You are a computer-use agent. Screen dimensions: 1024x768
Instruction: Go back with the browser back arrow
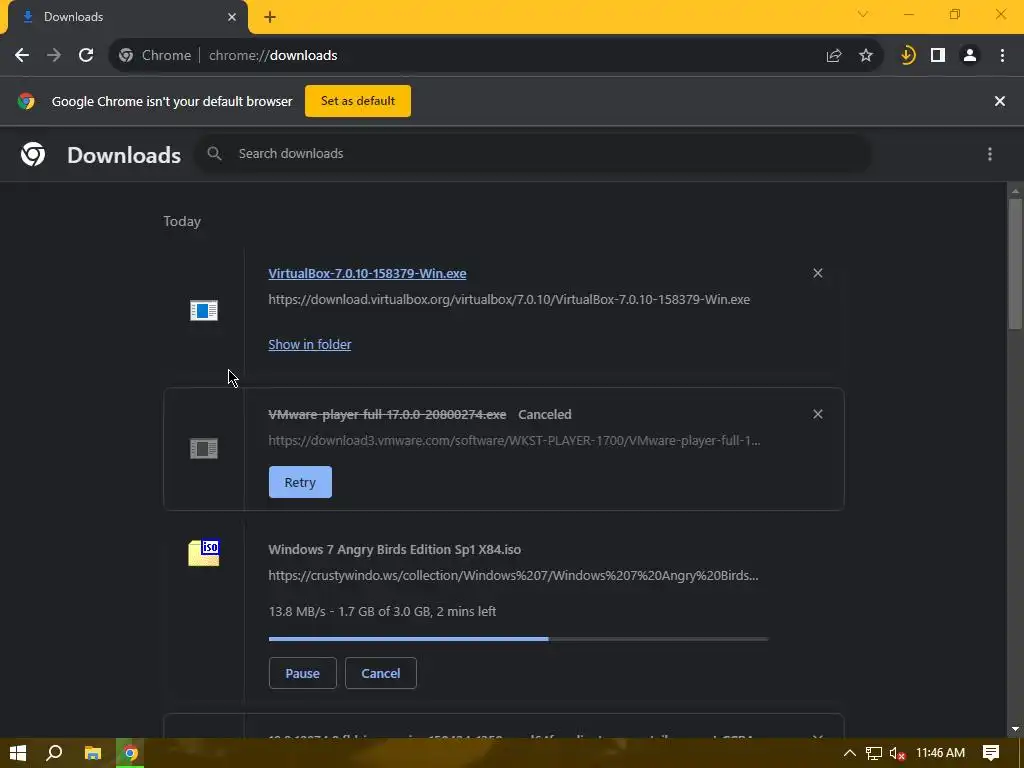[x=22, y=56]
